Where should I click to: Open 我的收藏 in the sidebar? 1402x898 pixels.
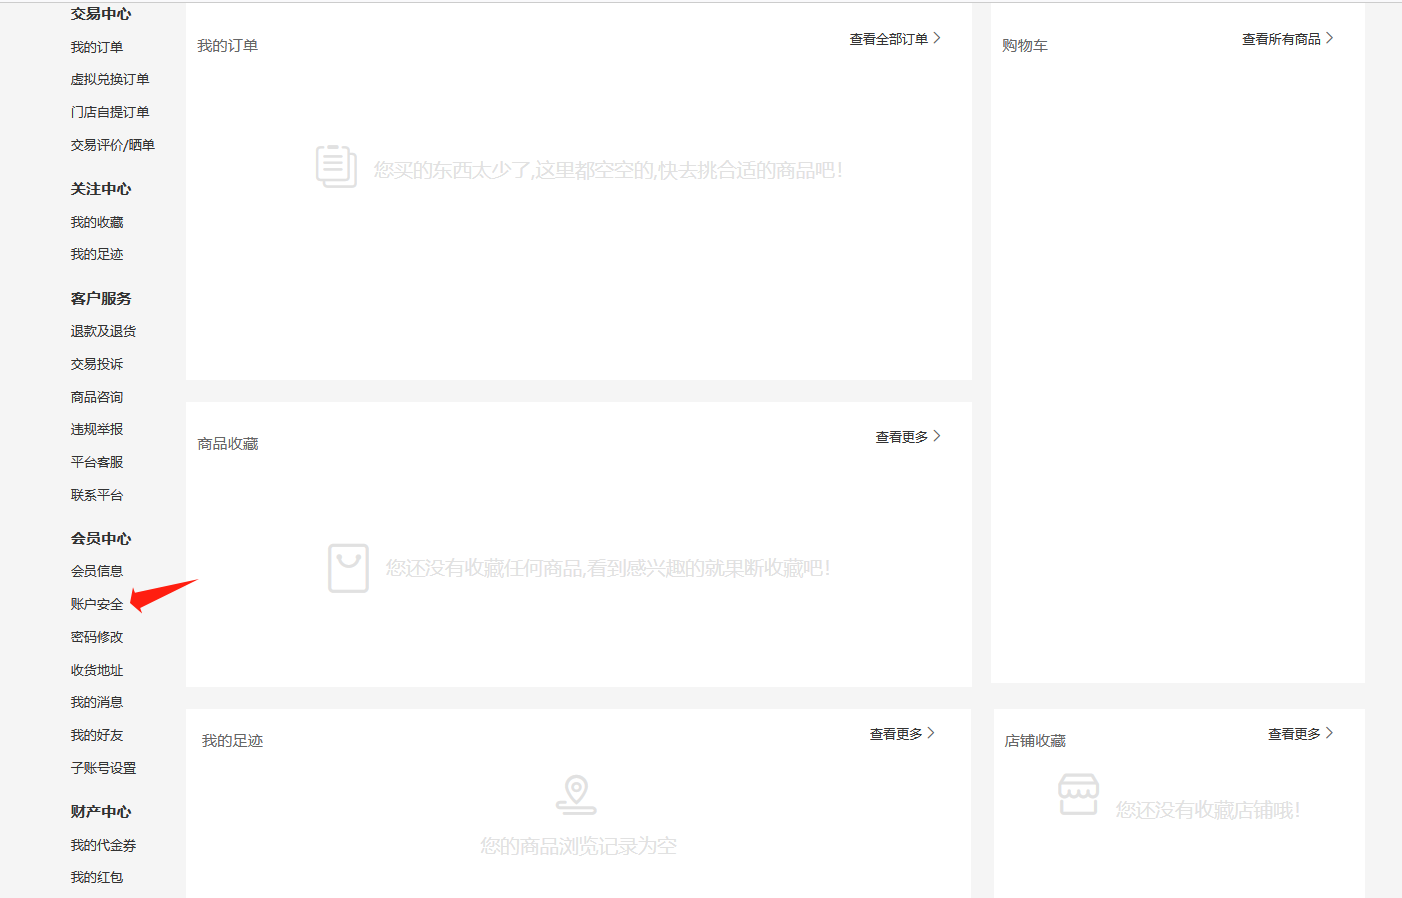97,222
